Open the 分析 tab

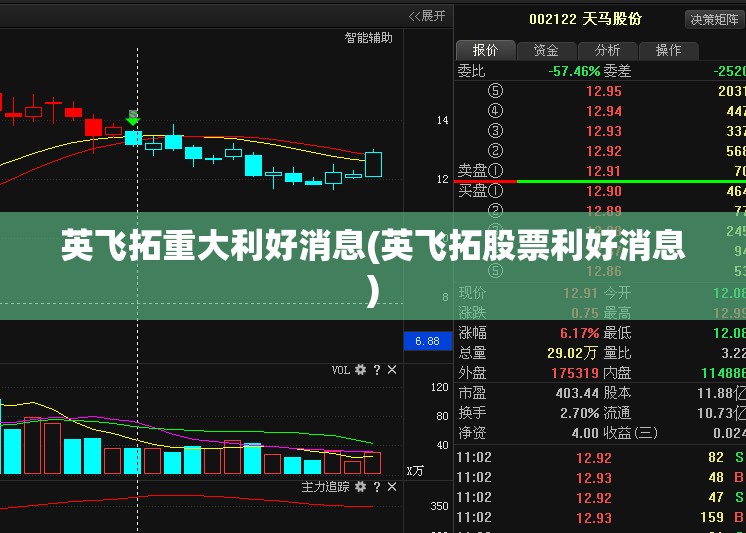tap(607, 50)
